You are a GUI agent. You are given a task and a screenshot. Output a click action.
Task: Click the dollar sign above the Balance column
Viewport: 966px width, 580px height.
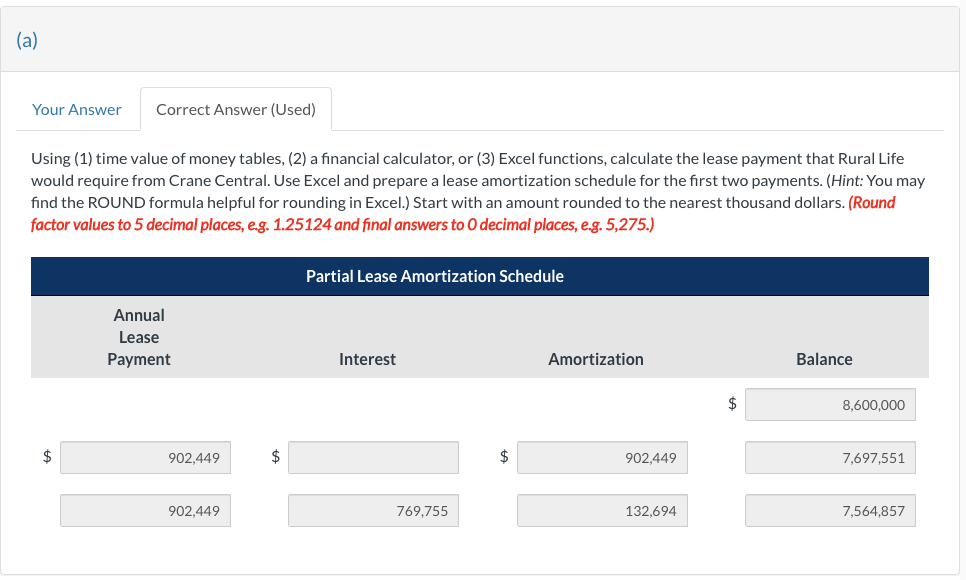731,404
